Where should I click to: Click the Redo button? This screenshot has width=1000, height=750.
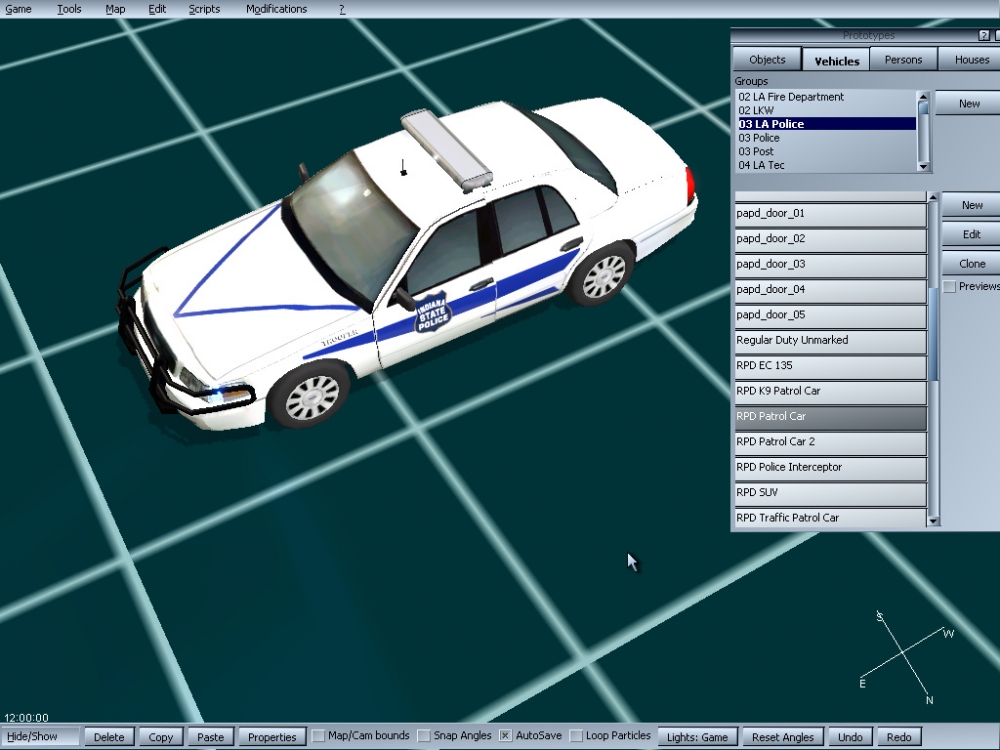pos(899,737)
